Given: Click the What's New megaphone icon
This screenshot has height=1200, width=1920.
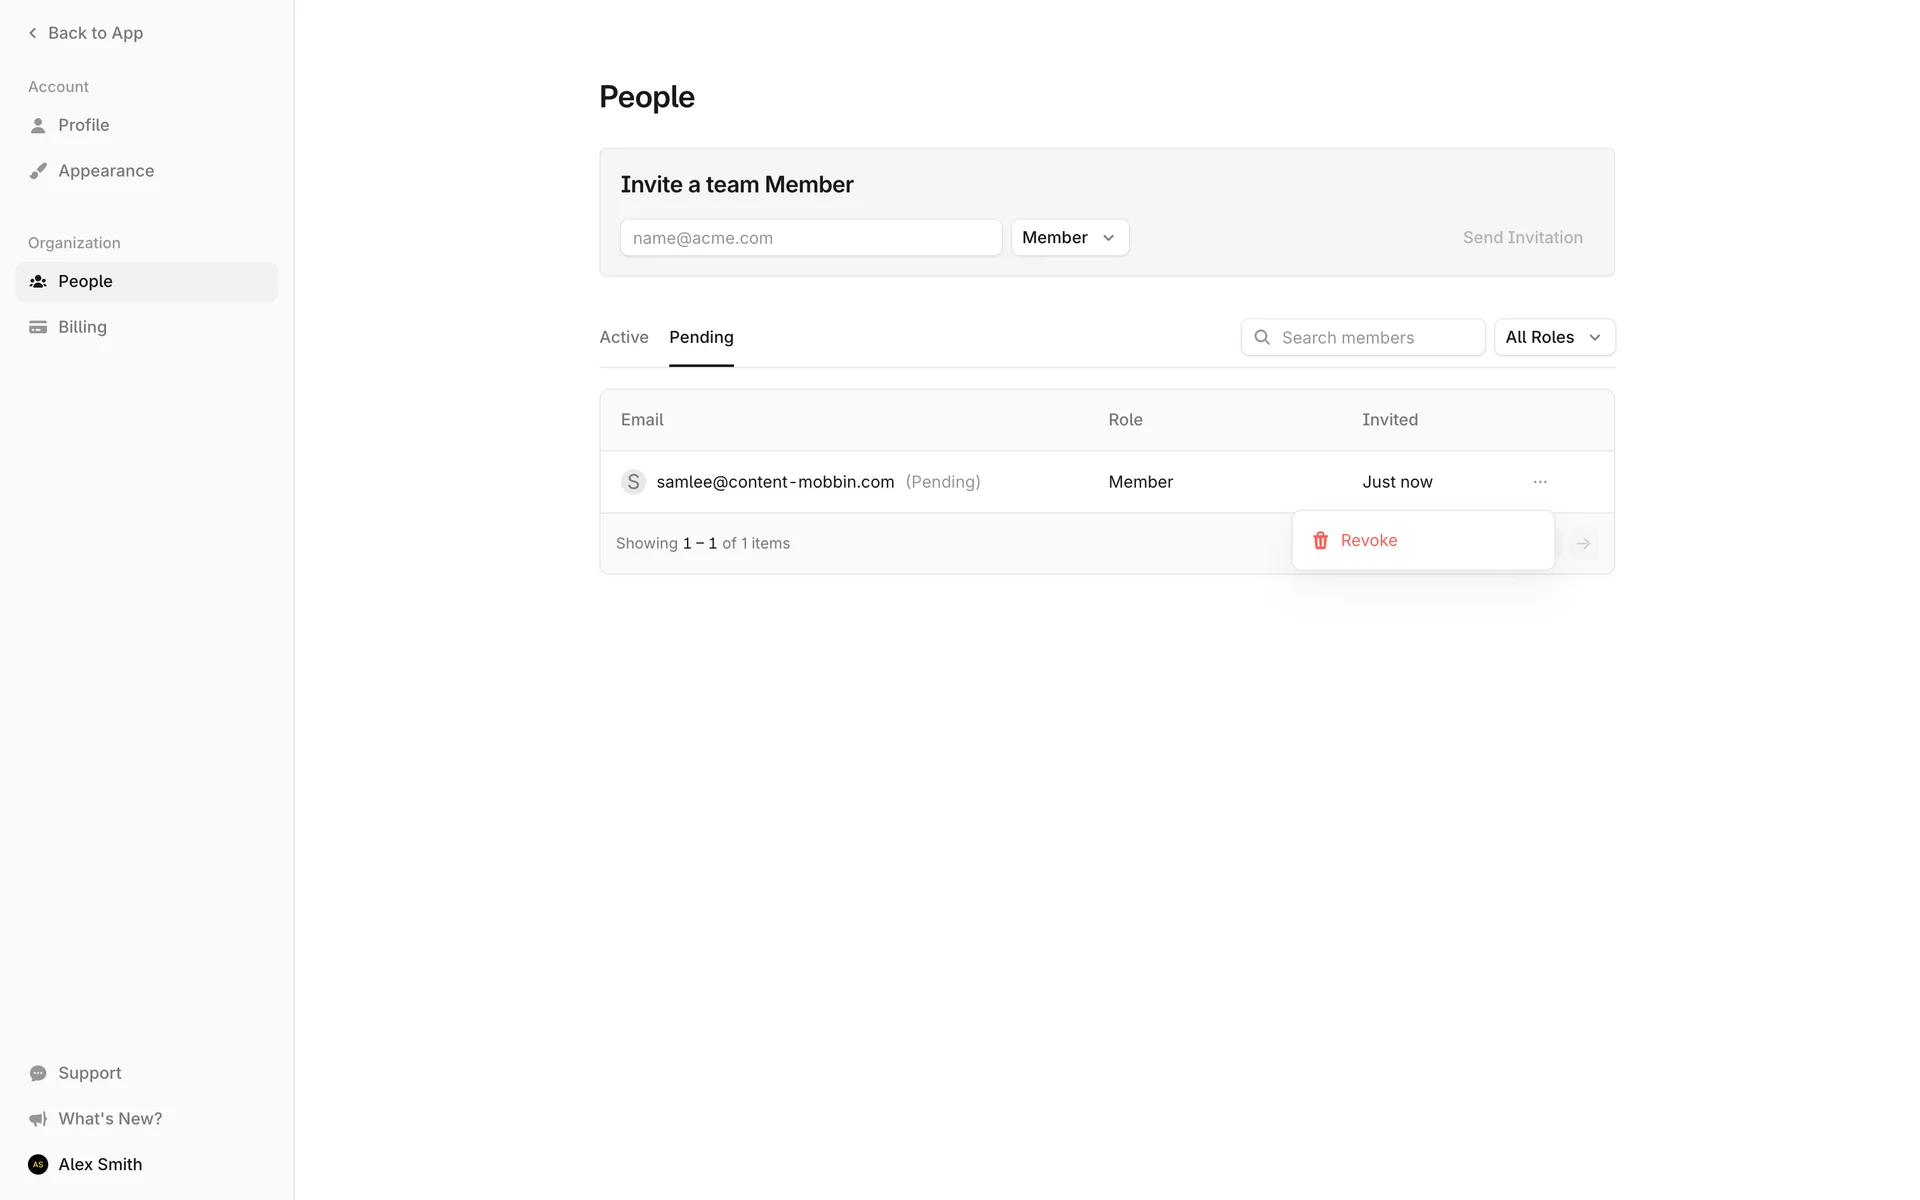Looking at the screenshot, I should tap(38, 1119).
